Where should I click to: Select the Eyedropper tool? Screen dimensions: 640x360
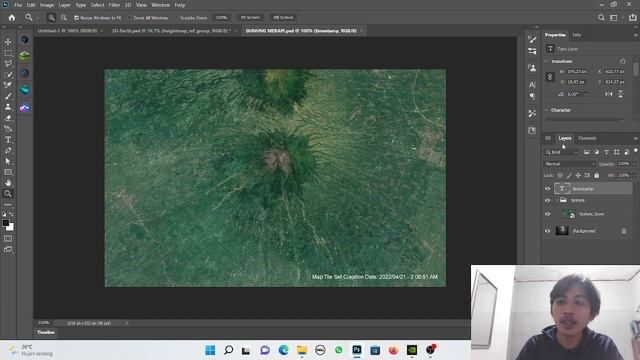pos(8,85)
